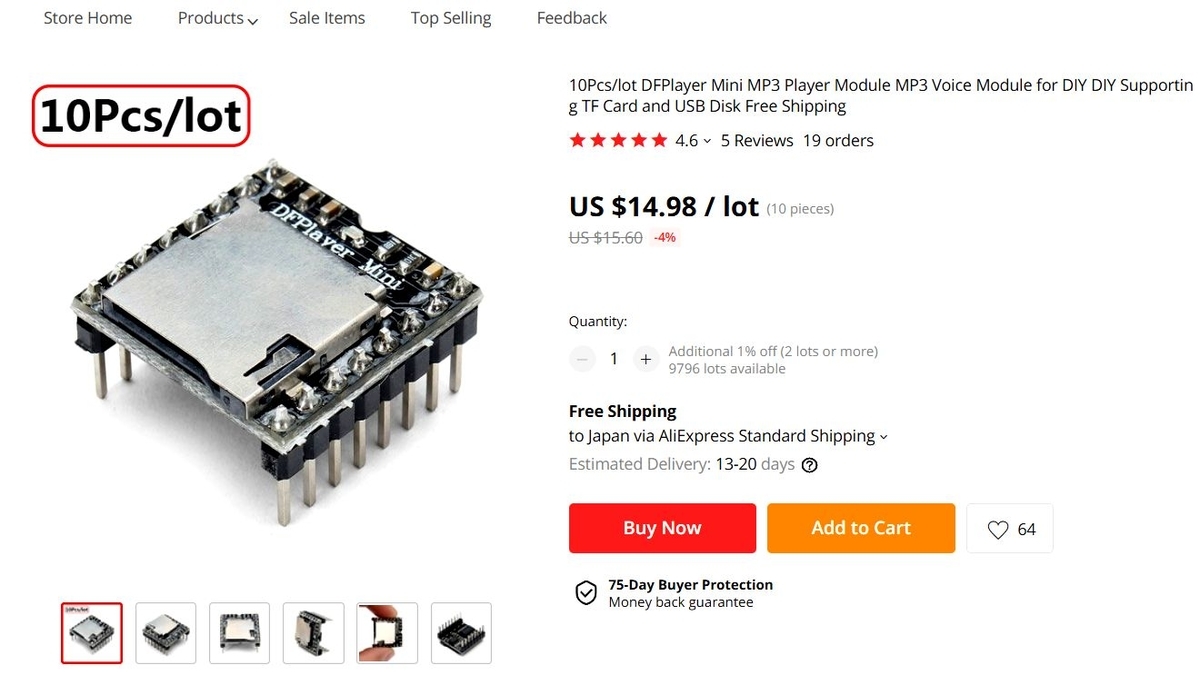Image resolution: width=1200 pixels, height=685 pixels.
Task: Select the last thumbnail with pin headers
Action: click(x=462, y=633)
